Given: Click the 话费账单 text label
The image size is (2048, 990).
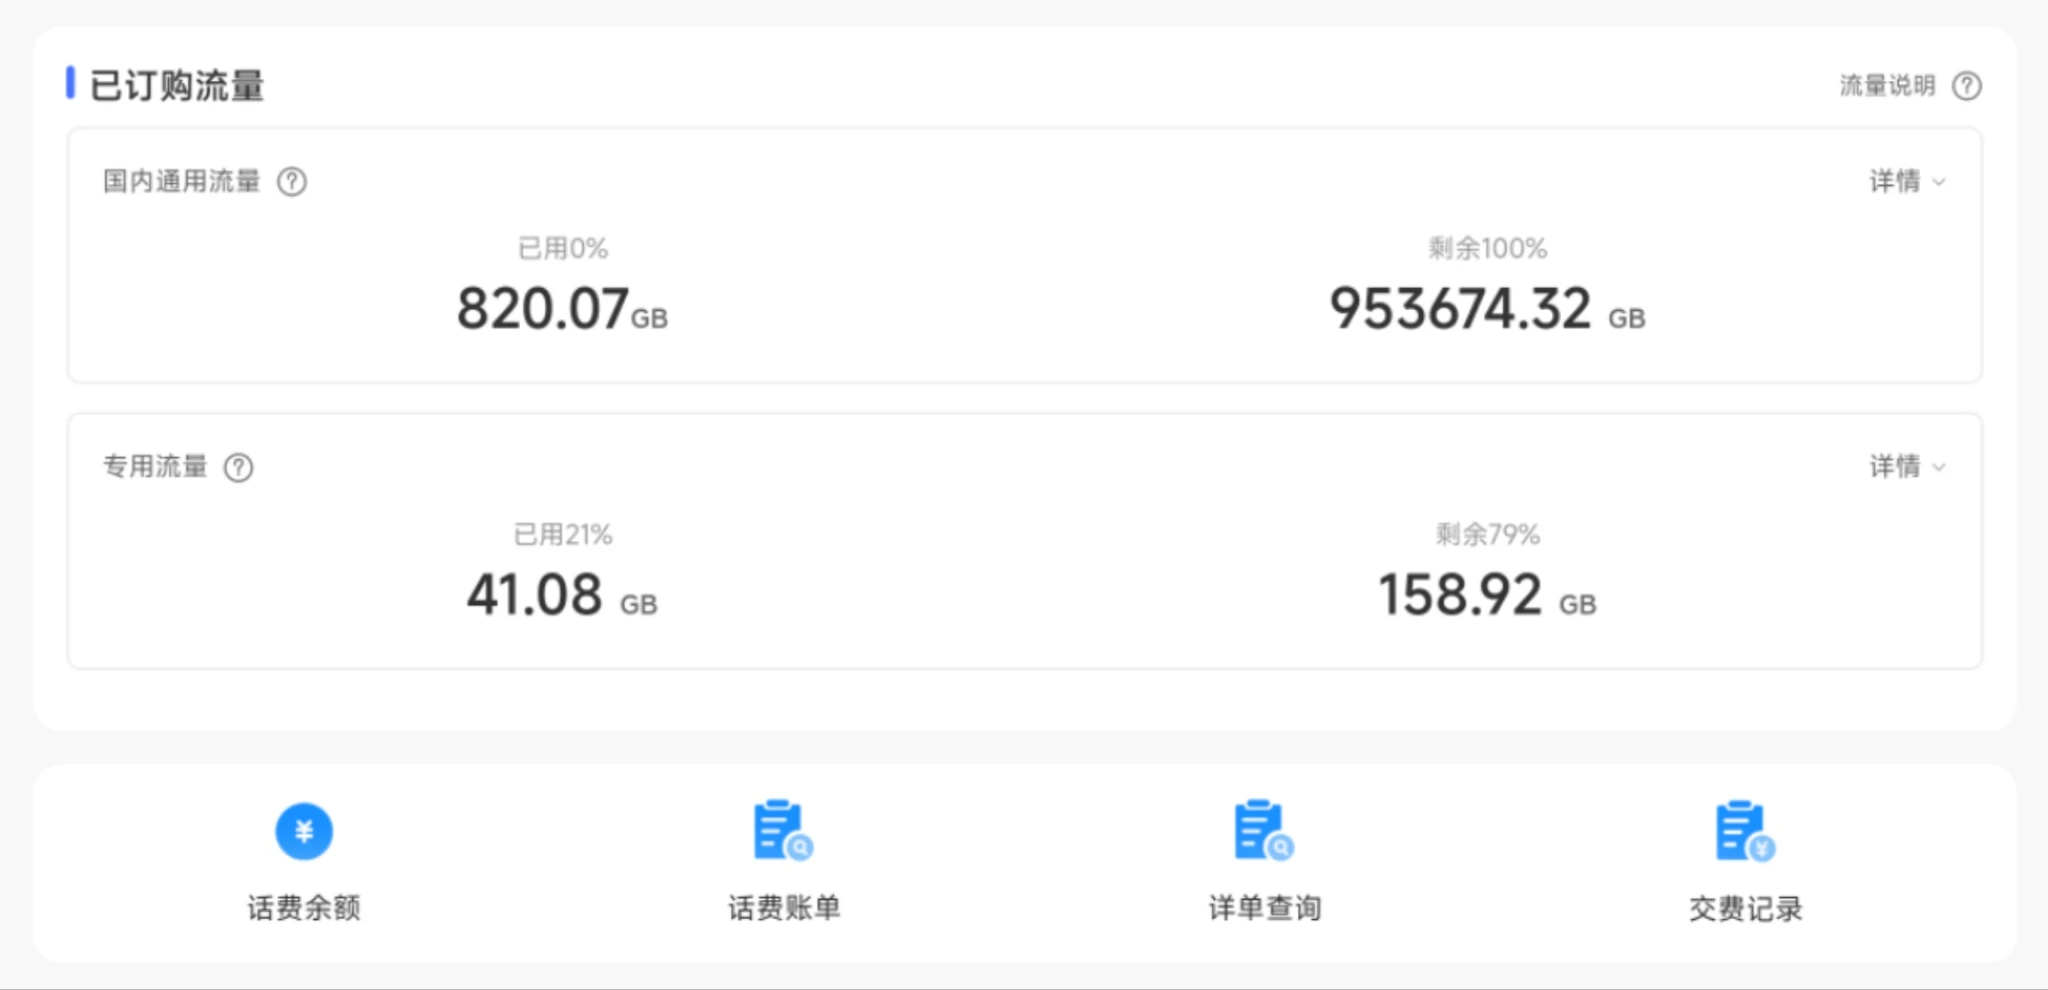Looking at the screenshot, I should (x=784, y=908).
